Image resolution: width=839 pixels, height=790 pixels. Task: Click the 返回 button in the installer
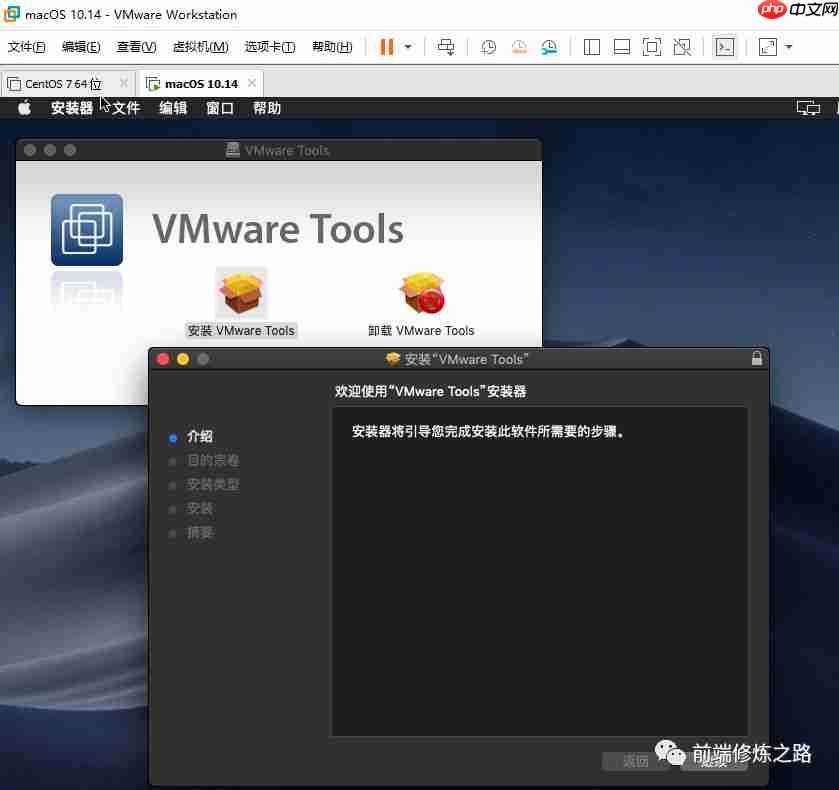pos(636,761)
